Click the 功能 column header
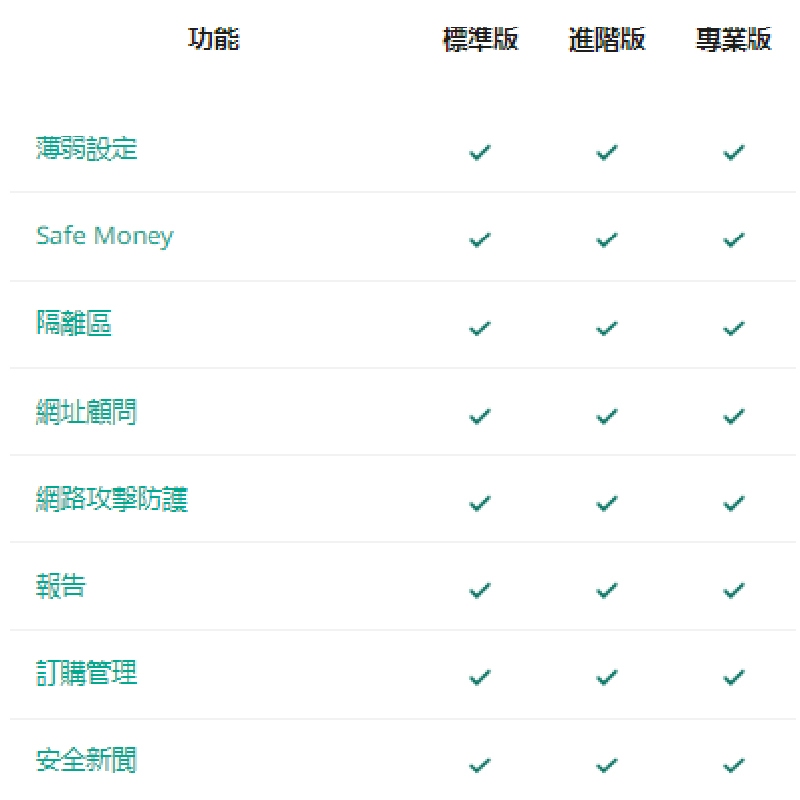800x800 pixels. pos(214,40)
